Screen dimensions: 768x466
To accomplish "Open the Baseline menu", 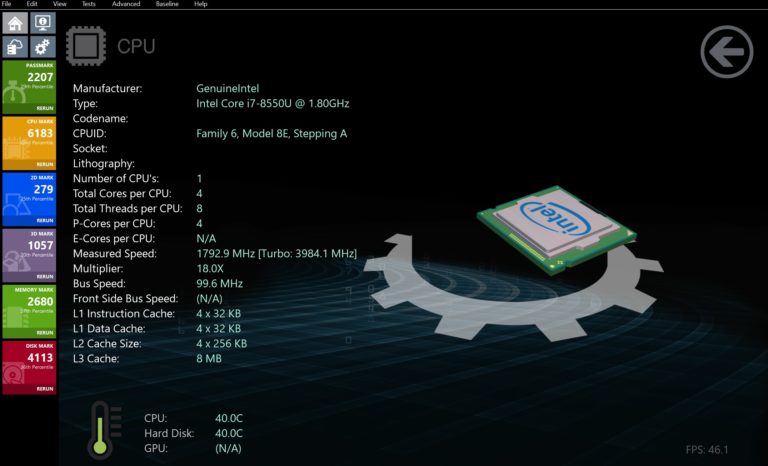I will pos(167,4).
